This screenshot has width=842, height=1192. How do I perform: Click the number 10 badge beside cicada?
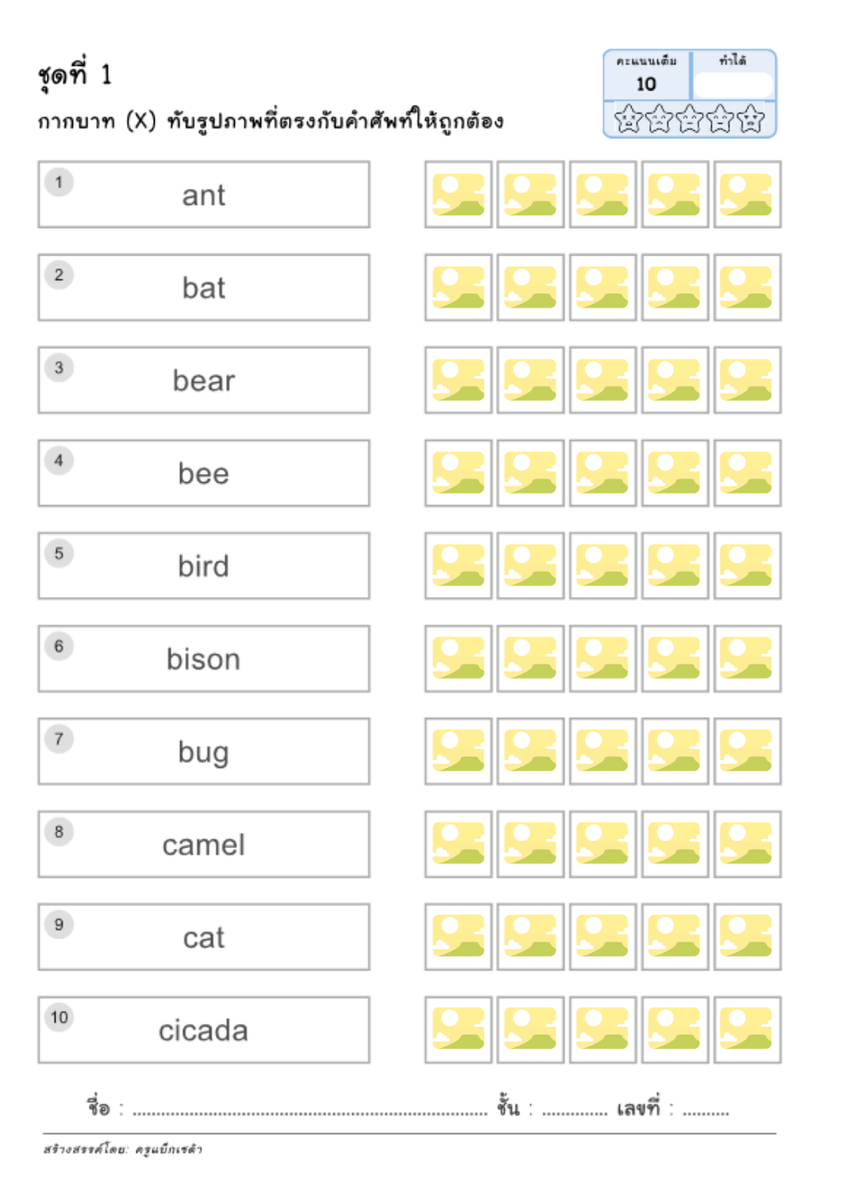pyautogui.click(x=59, y=1017)
